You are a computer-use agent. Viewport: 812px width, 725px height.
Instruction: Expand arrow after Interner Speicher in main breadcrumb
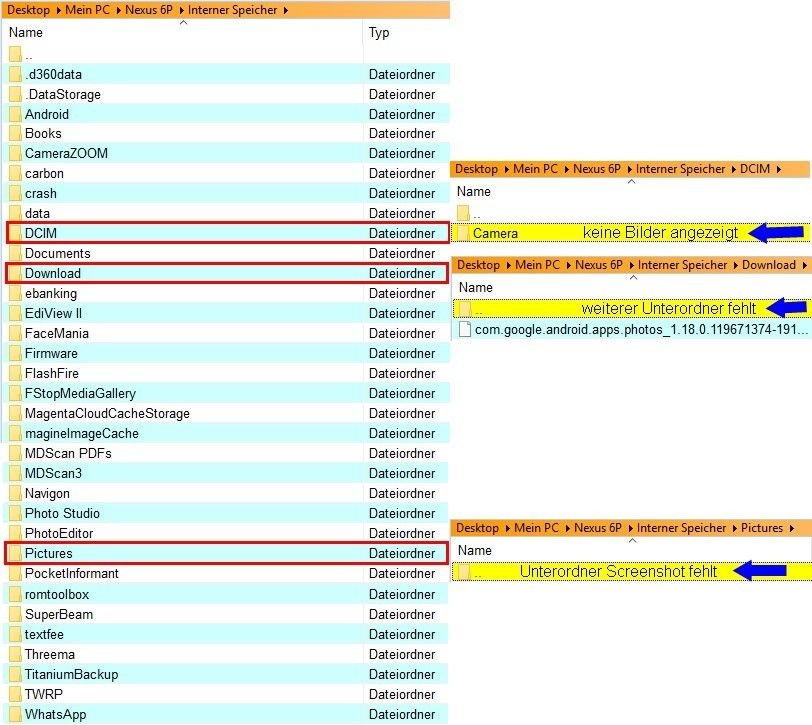pos(286,10)
